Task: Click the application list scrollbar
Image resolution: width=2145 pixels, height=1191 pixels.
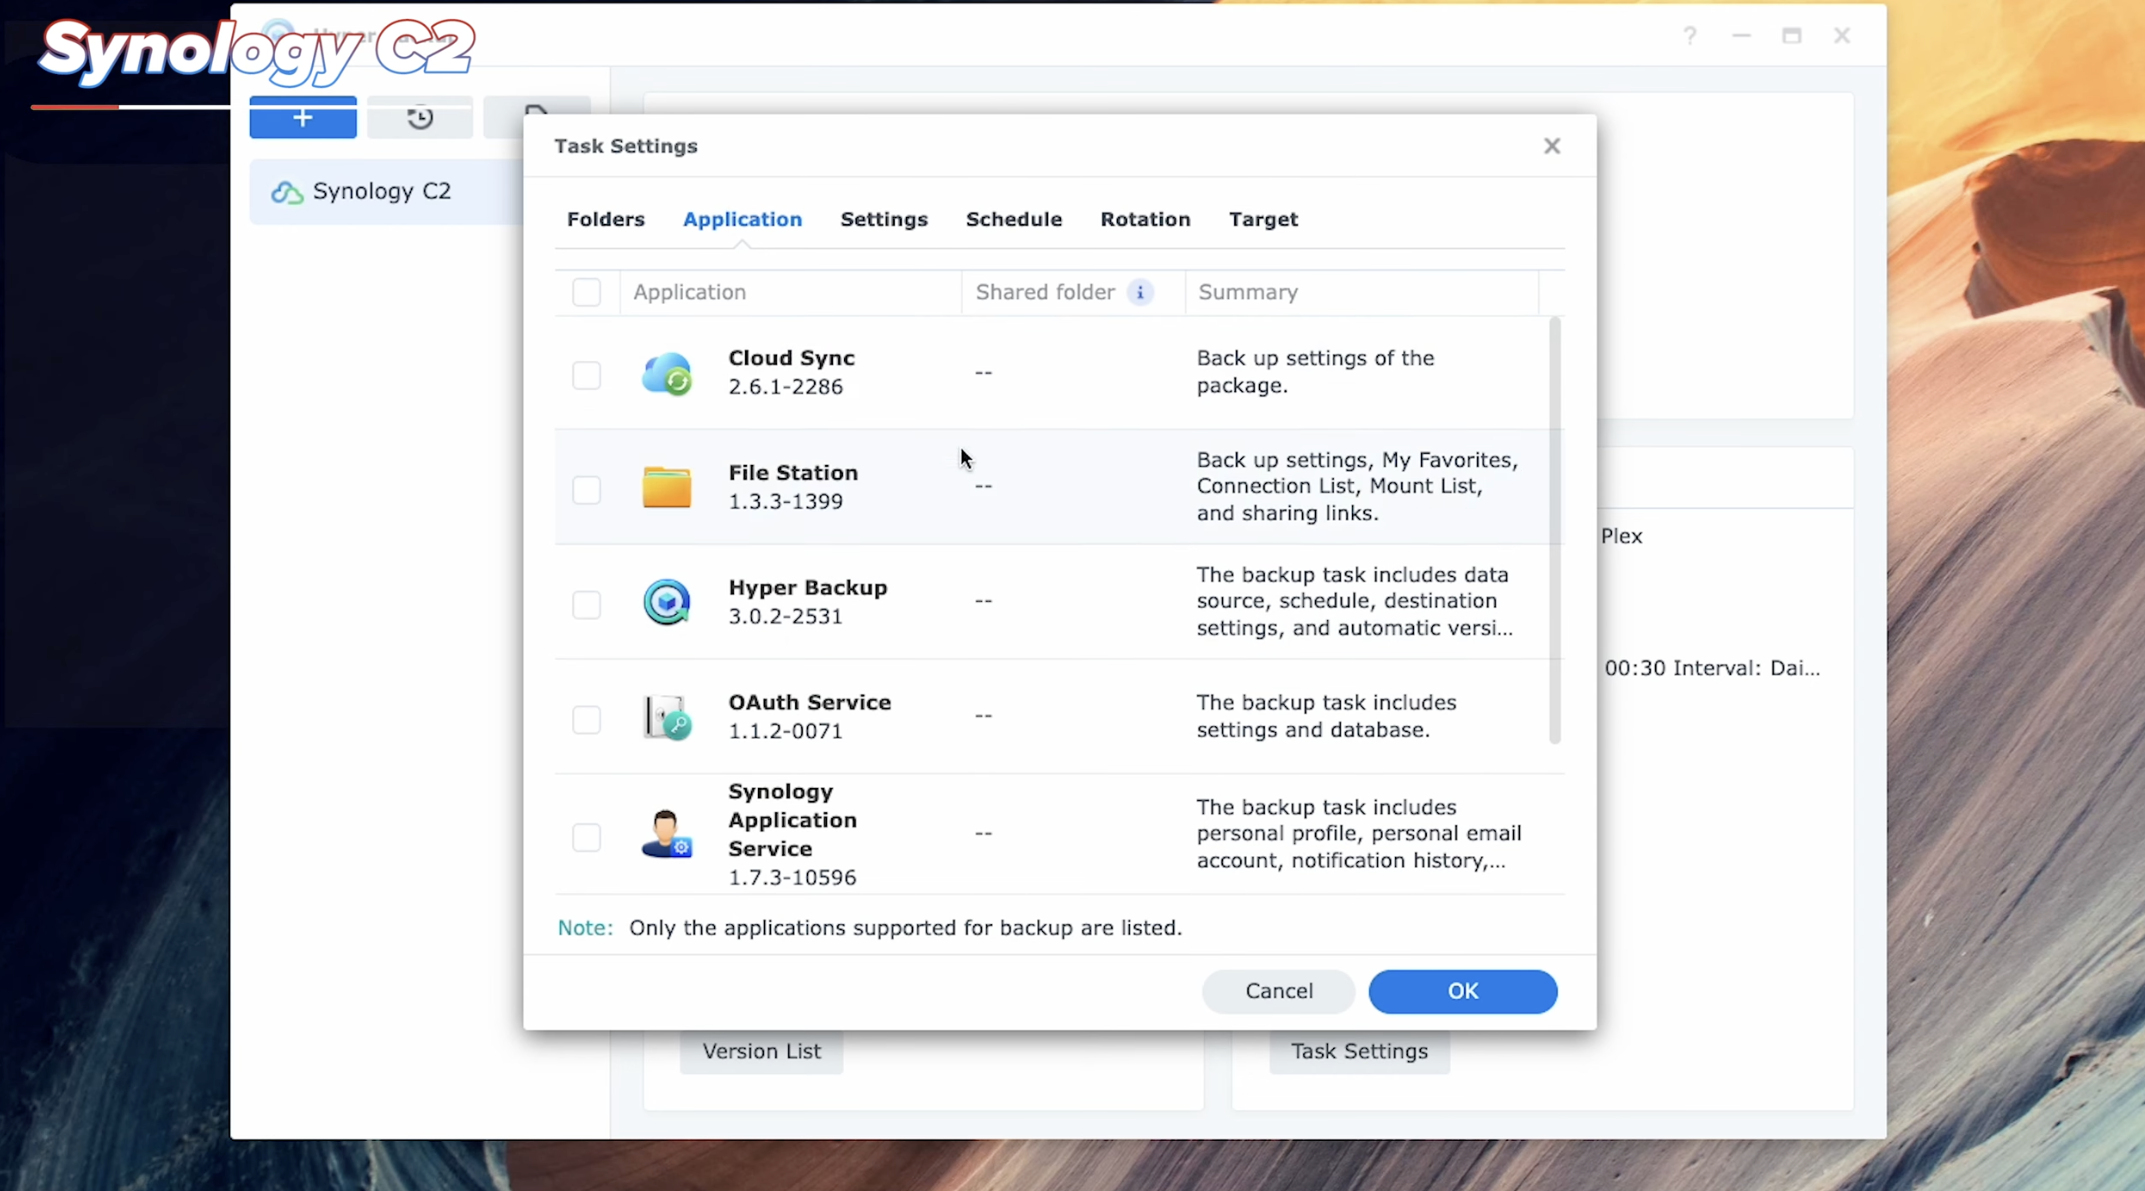Action: pyautogui.click(x=1553, y=530)
